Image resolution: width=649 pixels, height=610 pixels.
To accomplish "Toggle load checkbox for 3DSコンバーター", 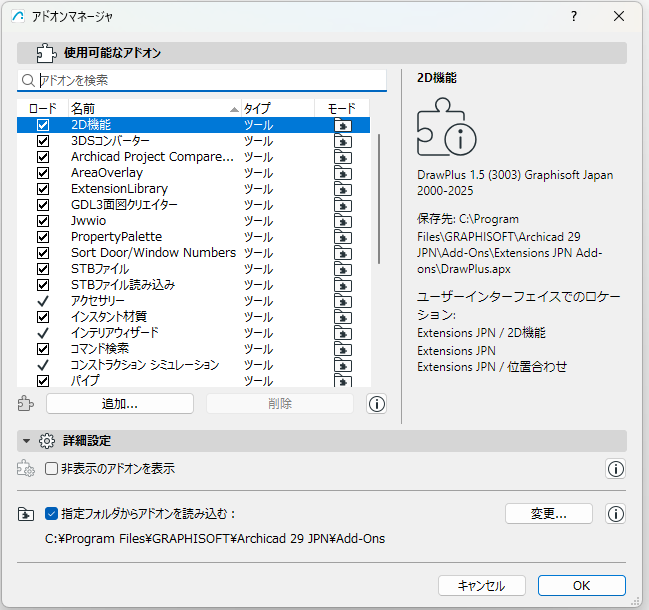I will [x=43, y=141].
